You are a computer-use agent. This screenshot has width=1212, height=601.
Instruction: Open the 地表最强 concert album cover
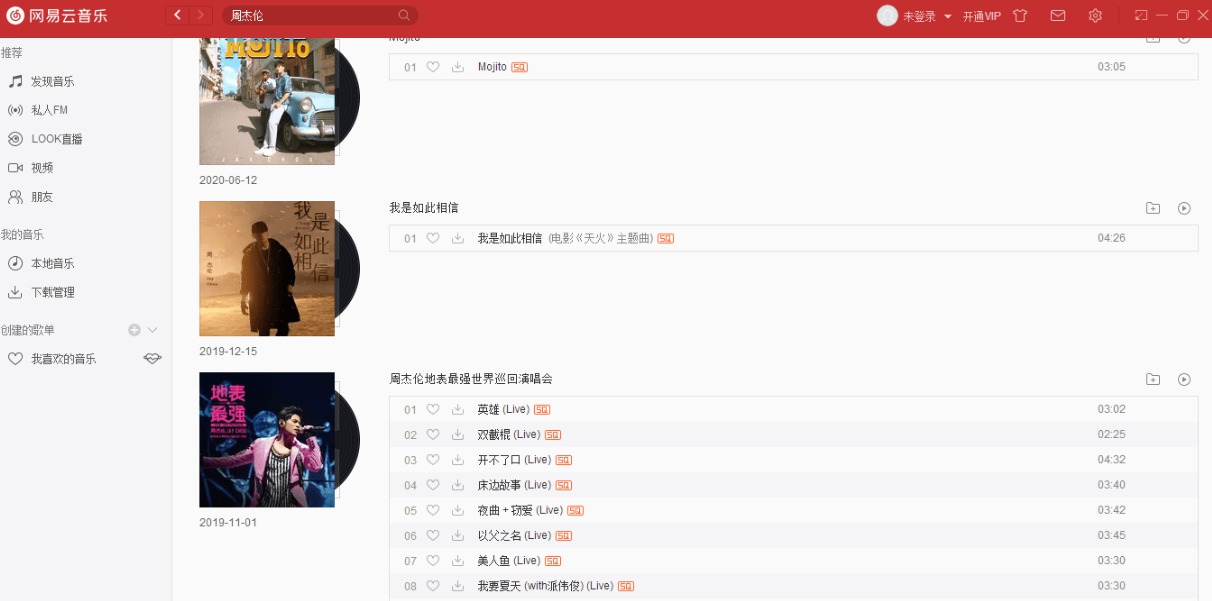pyautogui.click(x=267, y=440)
